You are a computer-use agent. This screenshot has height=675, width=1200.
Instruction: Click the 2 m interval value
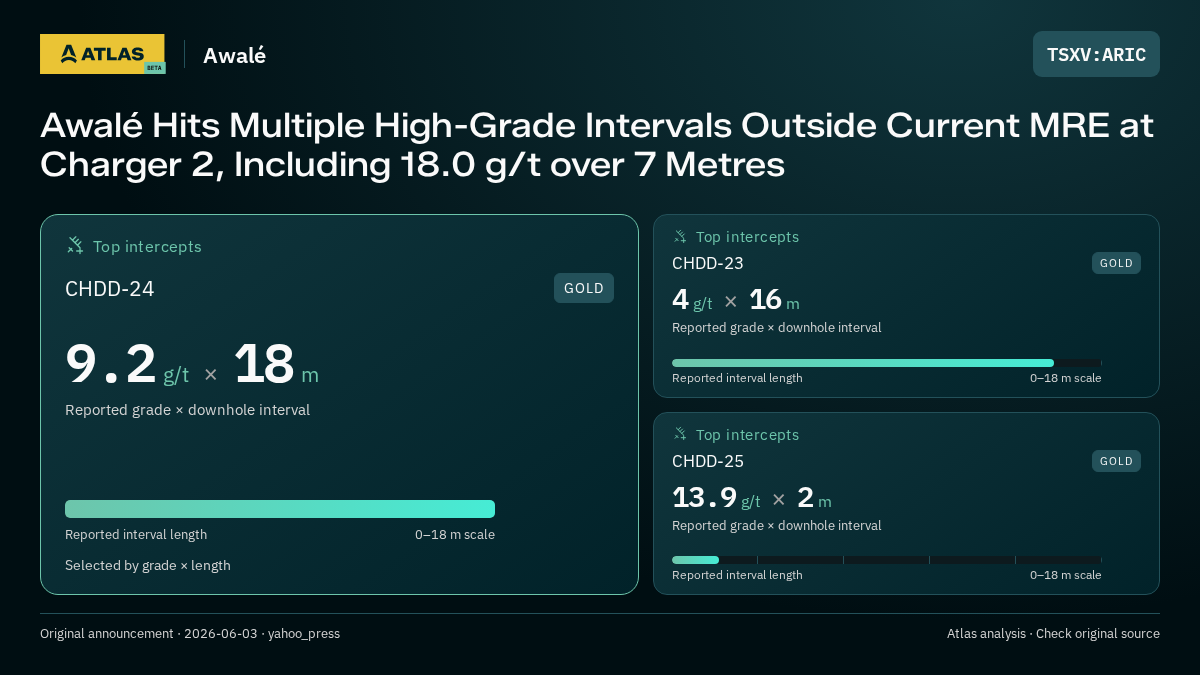click(814, 498)
